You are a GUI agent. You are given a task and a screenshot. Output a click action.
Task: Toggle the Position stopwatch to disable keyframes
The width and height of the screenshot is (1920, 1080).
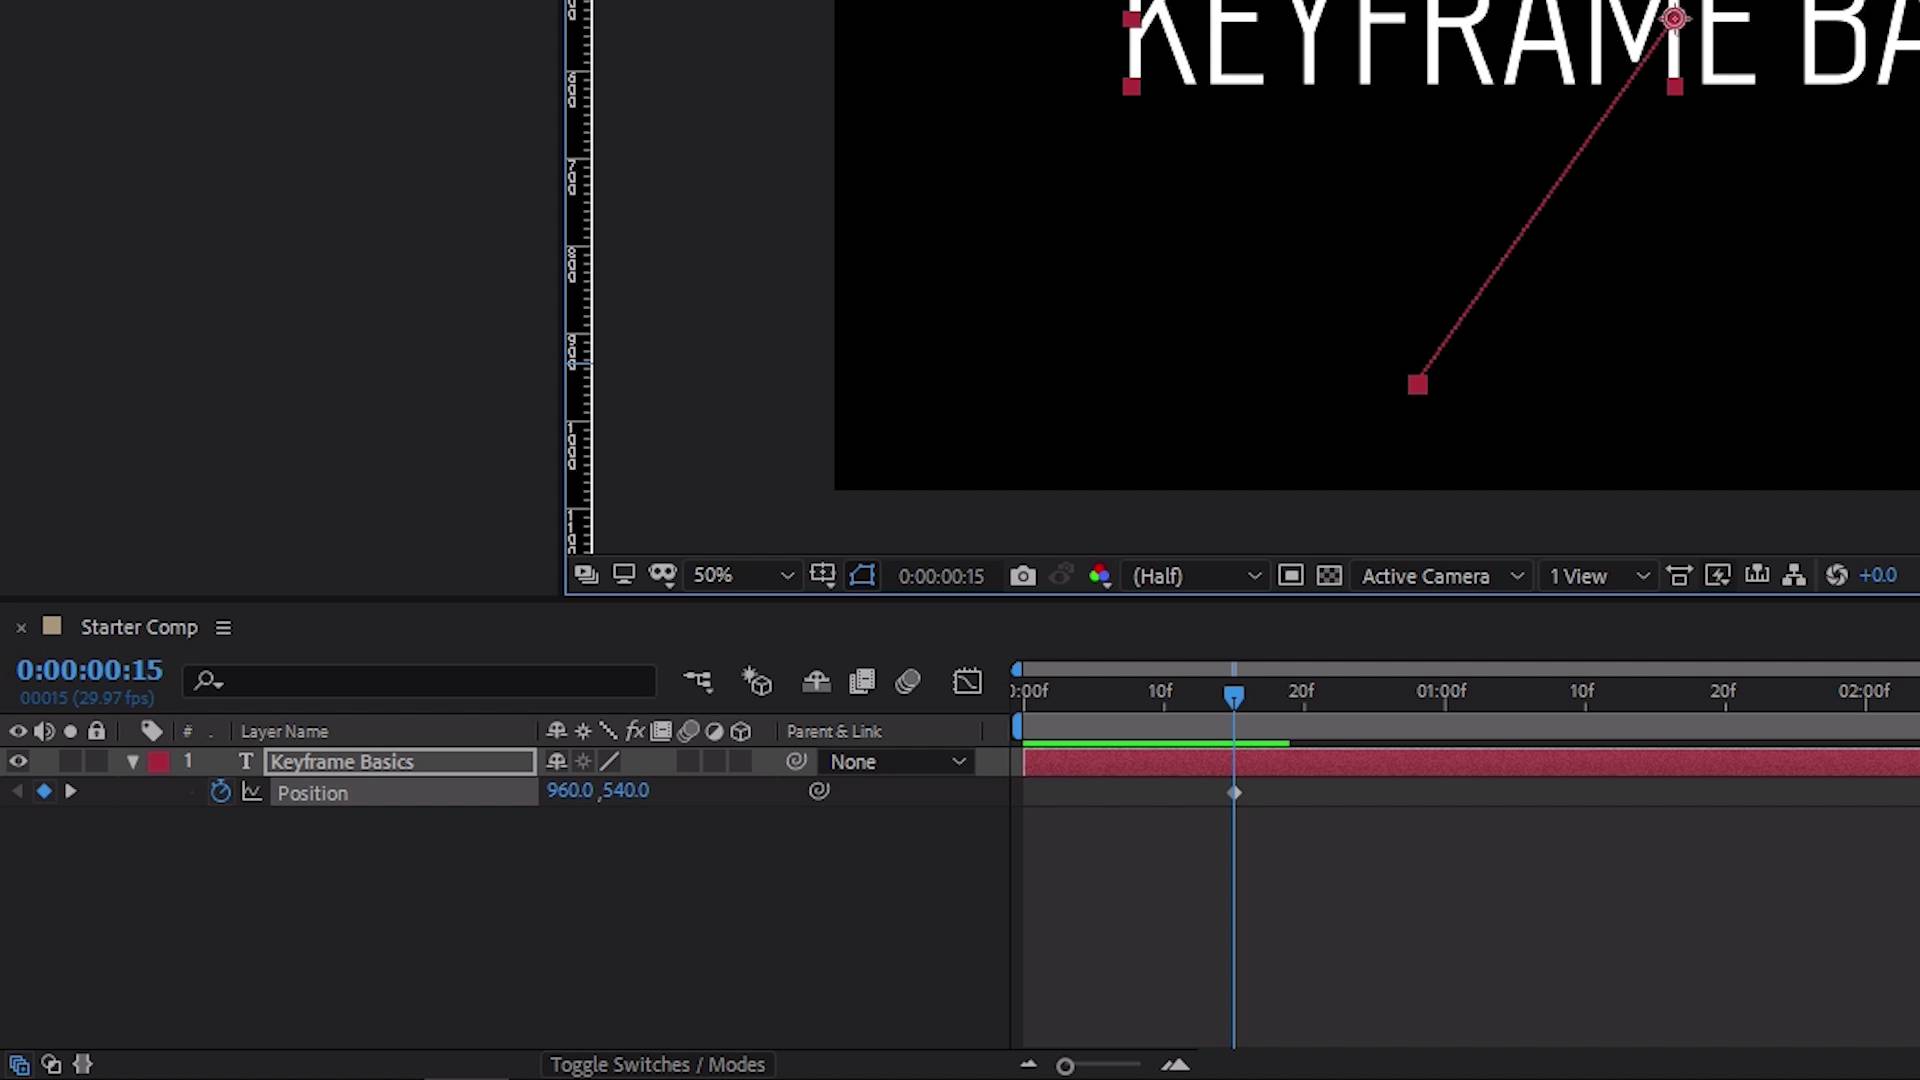(x=220, y=791)
